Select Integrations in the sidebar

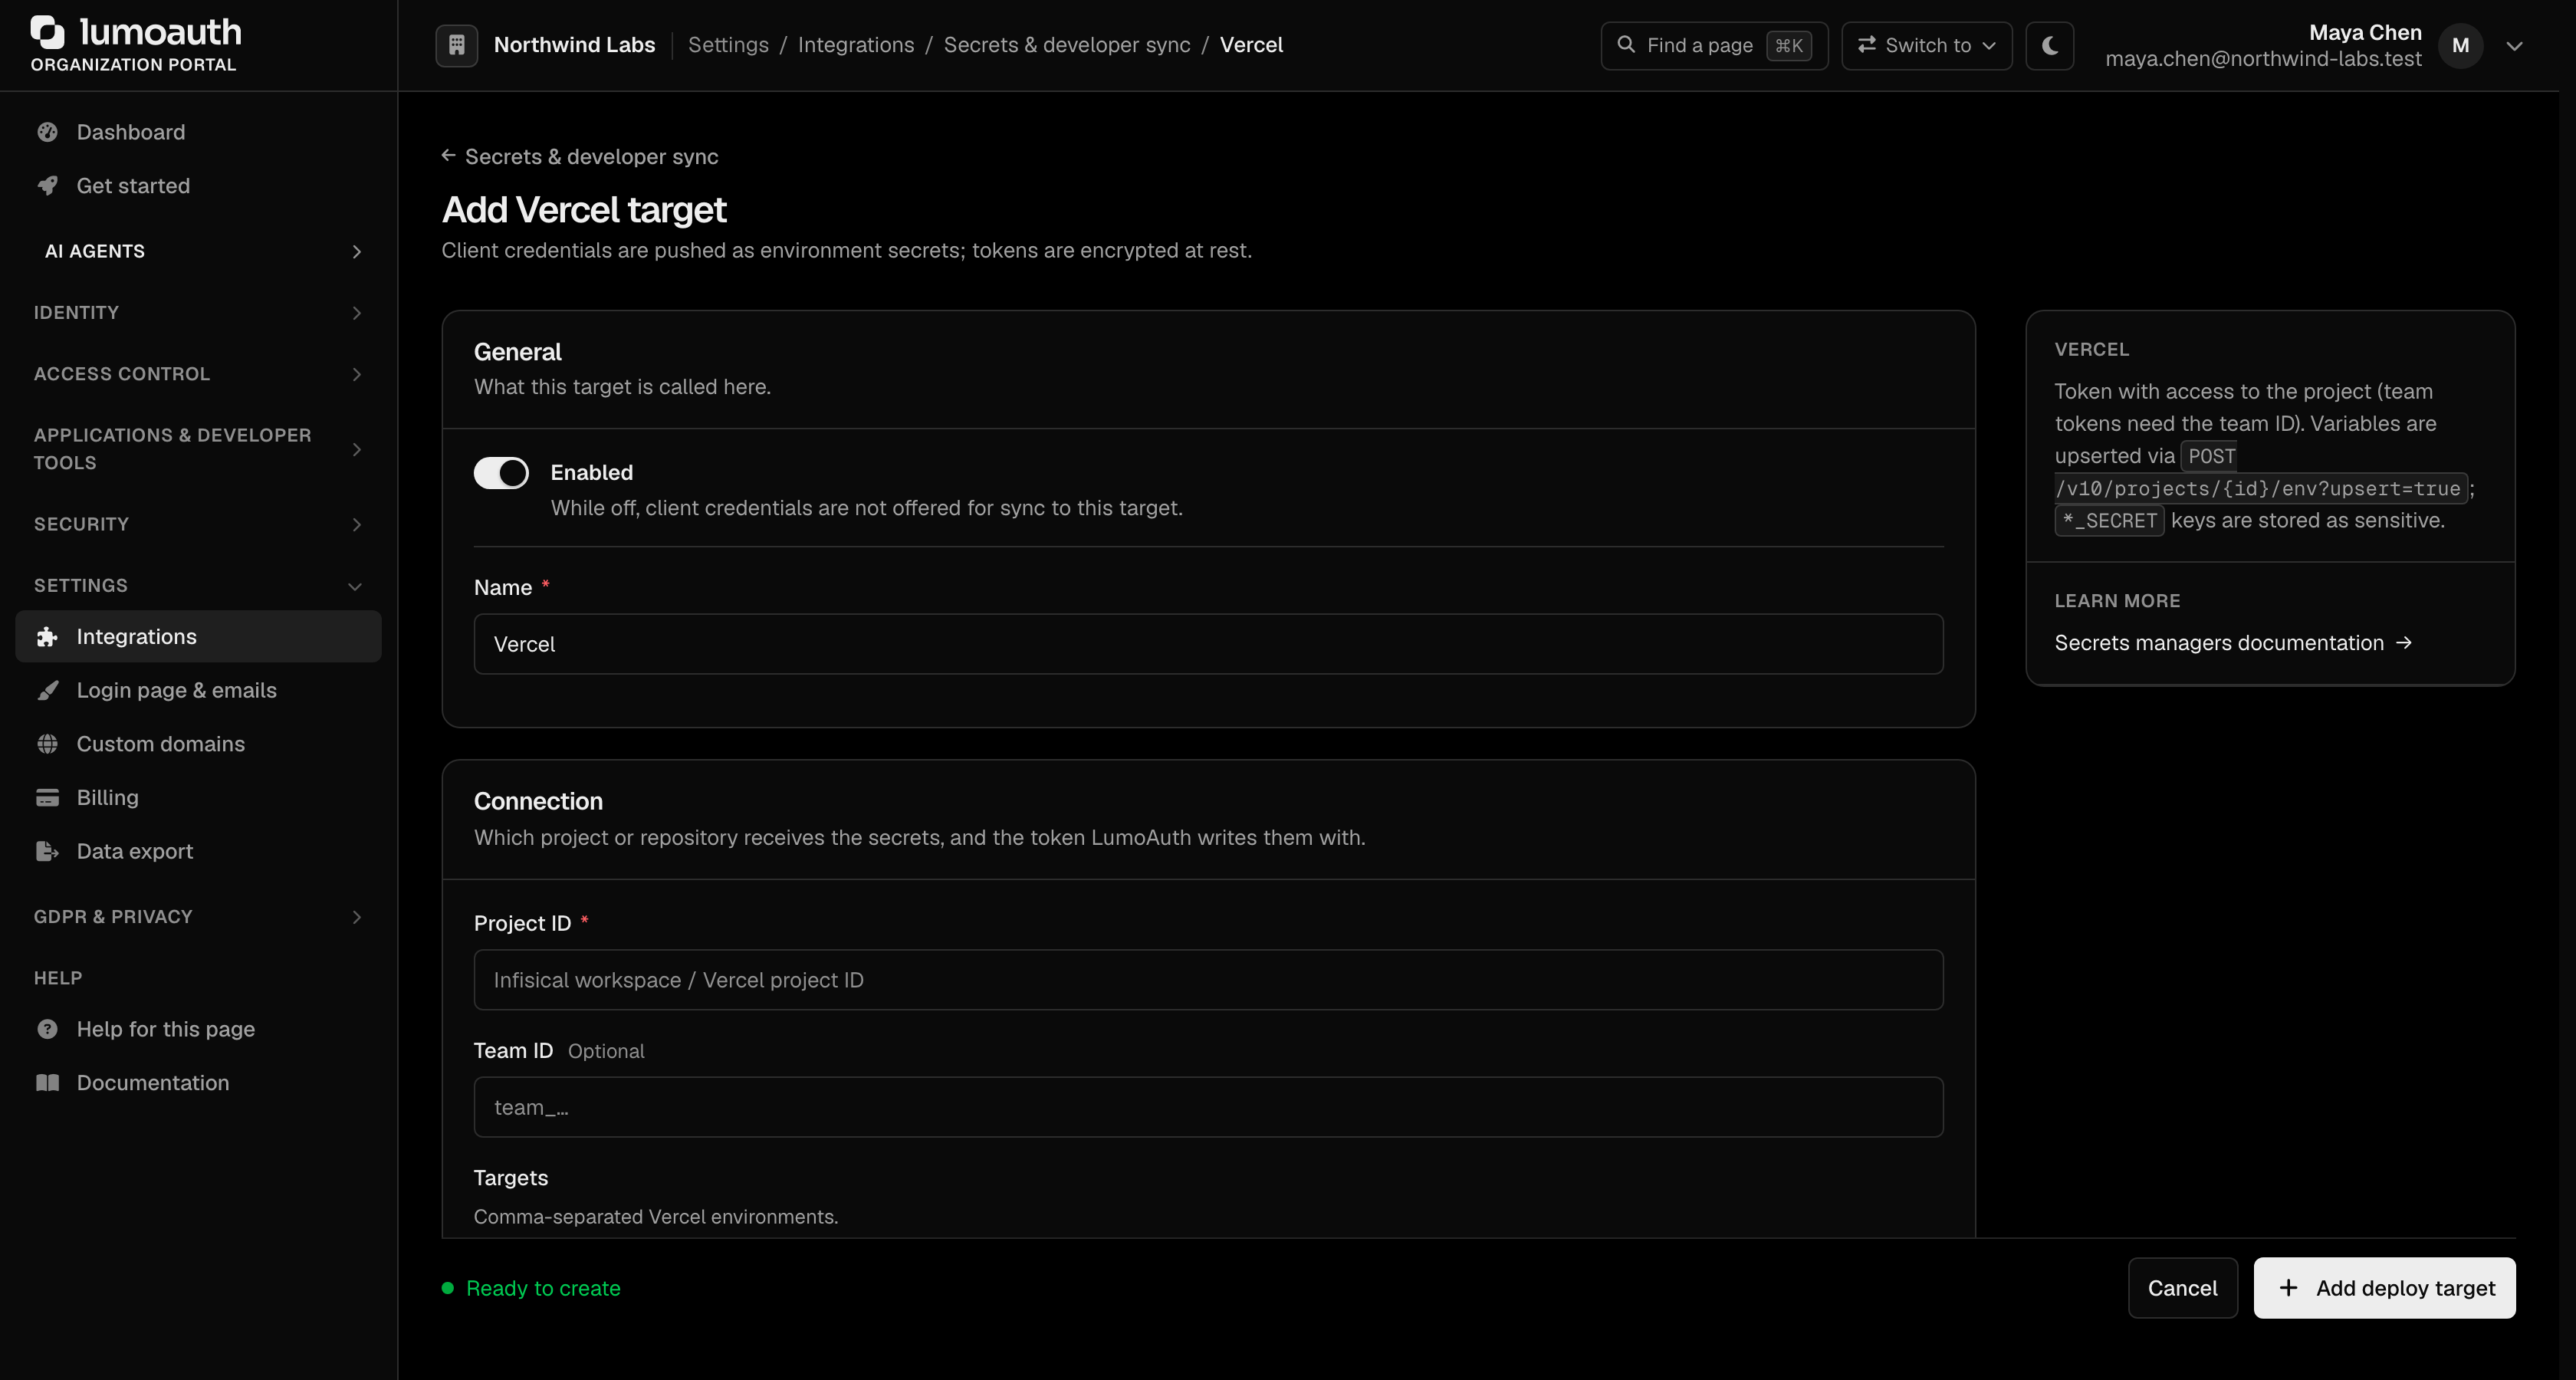coord(198,637)
